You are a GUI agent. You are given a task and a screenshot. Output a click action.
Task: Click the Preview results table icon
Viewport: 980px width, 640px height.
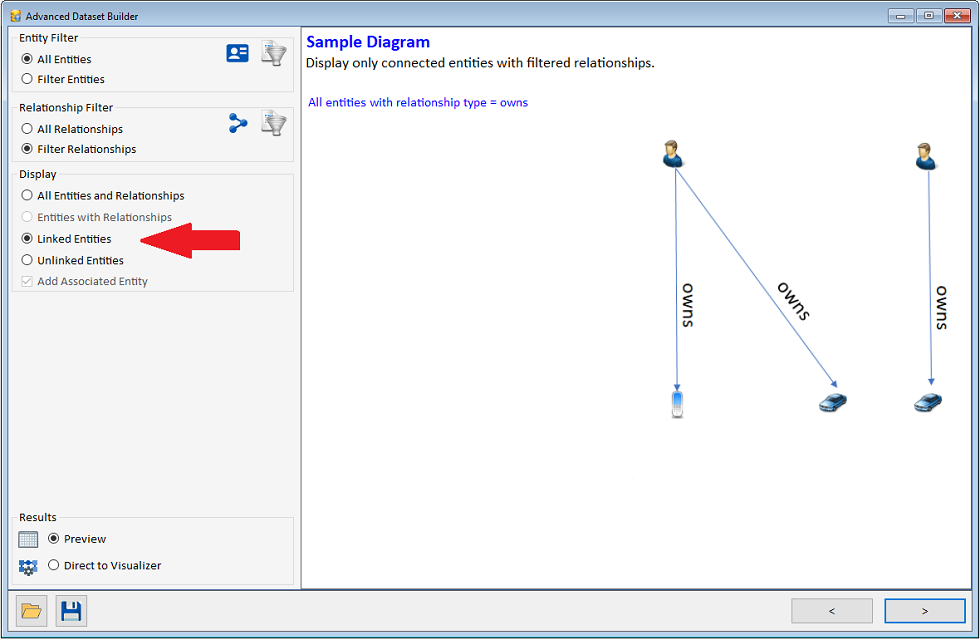point(29,539)
